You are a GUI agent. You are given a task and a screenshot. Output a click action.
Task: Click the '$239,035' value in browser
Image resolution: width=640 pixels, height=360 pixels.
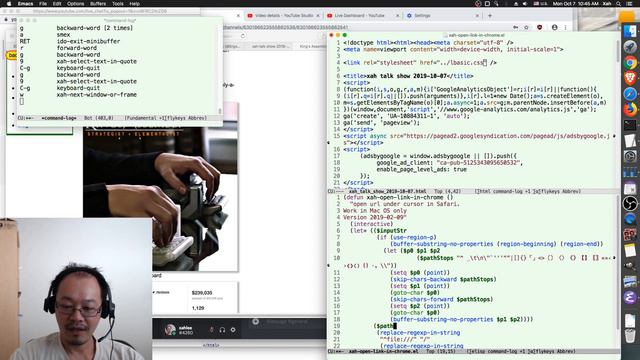coord(202,293)
